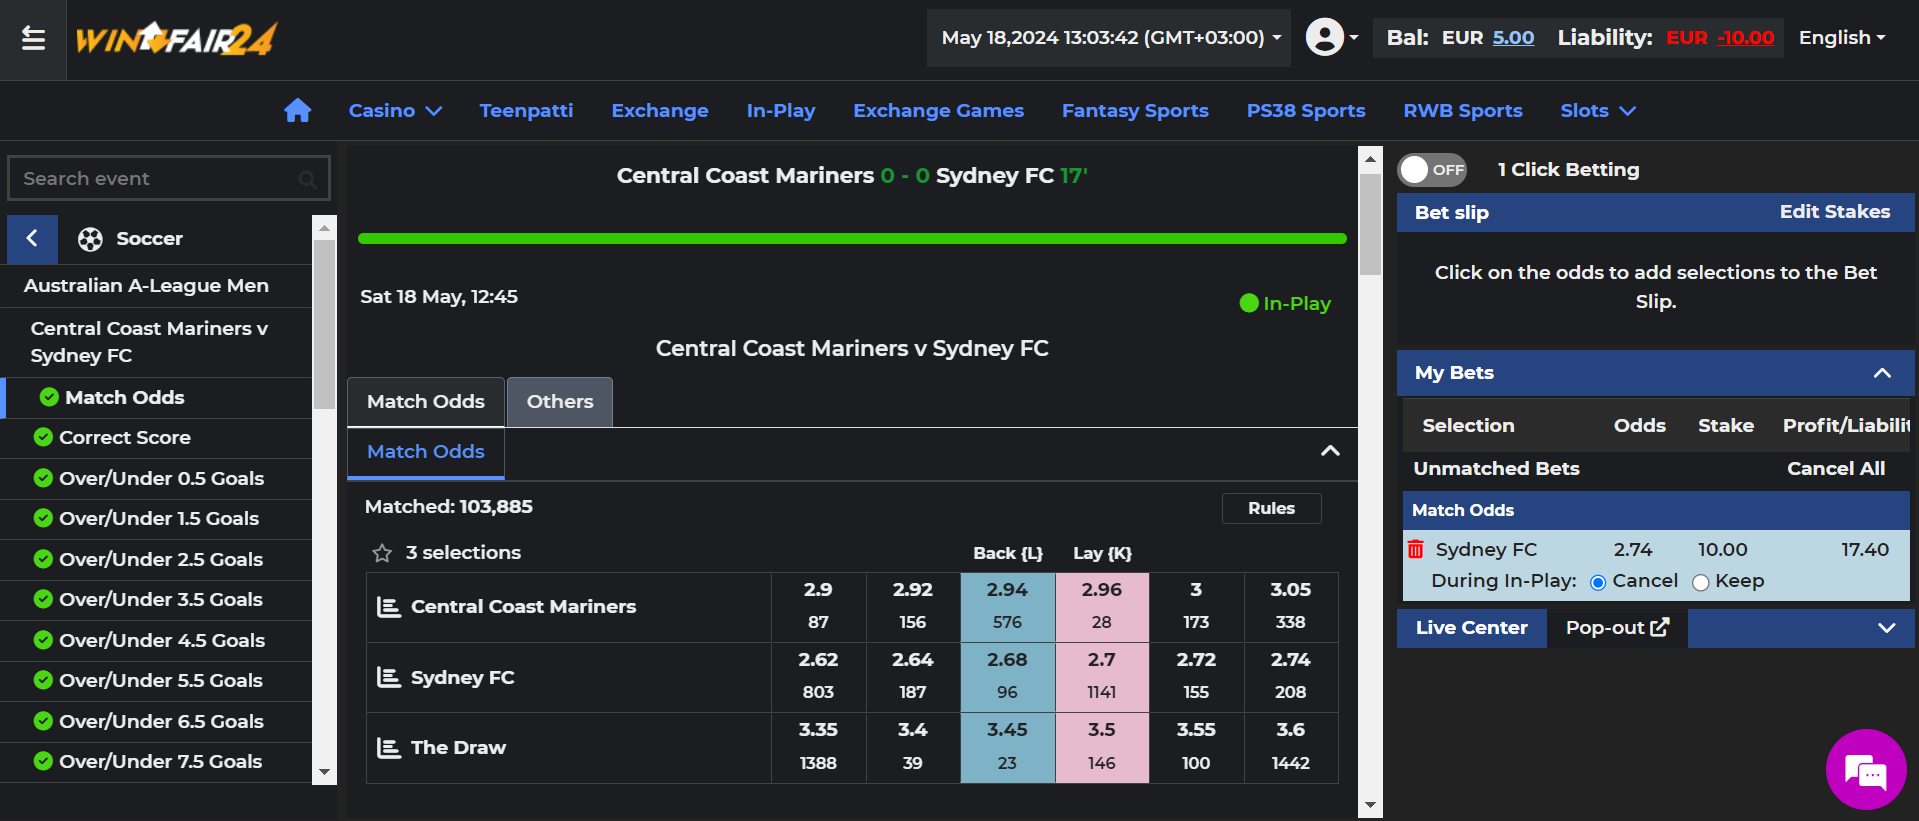This screenshot has height=821, width=1919.
Task: Click the green check next to Correct Score
Action: tap(43, 437)
